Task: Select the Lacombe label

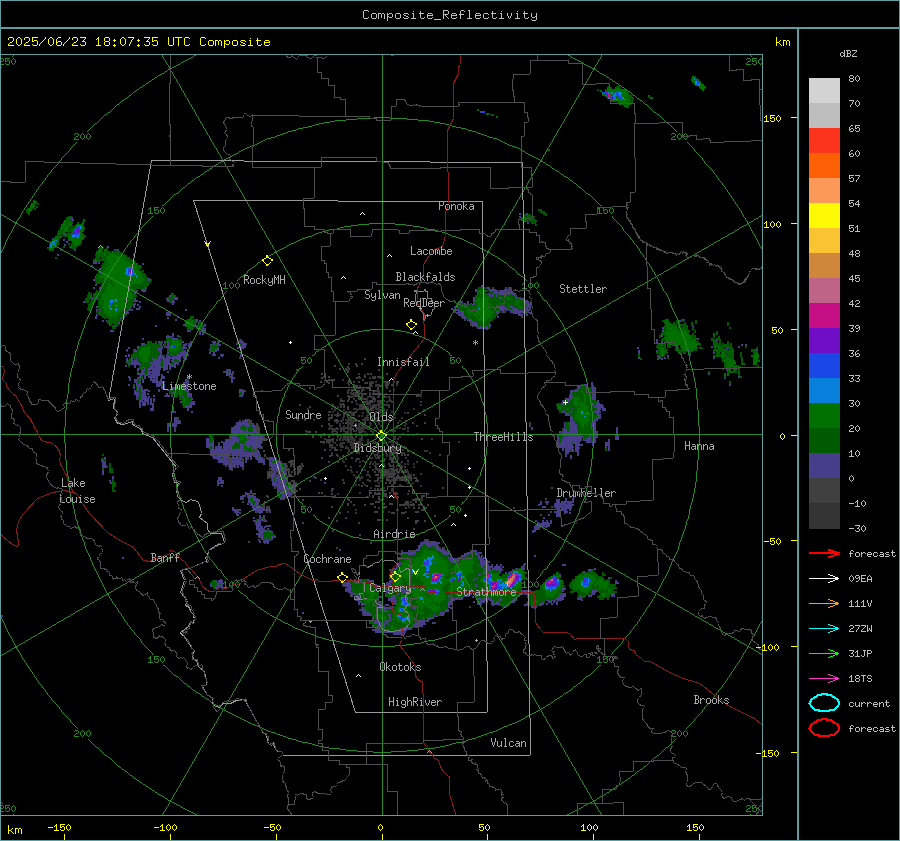Action: [431, 251]
